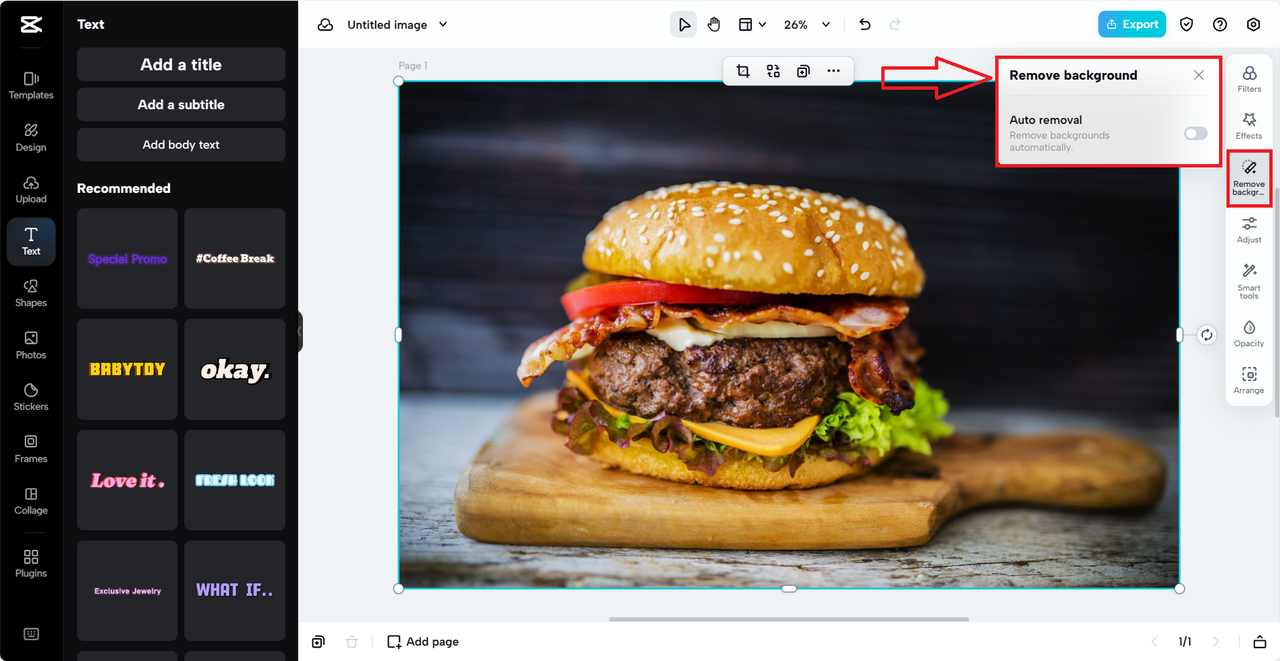
Task: Open the settings hexagon icon
Action: click(1253, 25)
